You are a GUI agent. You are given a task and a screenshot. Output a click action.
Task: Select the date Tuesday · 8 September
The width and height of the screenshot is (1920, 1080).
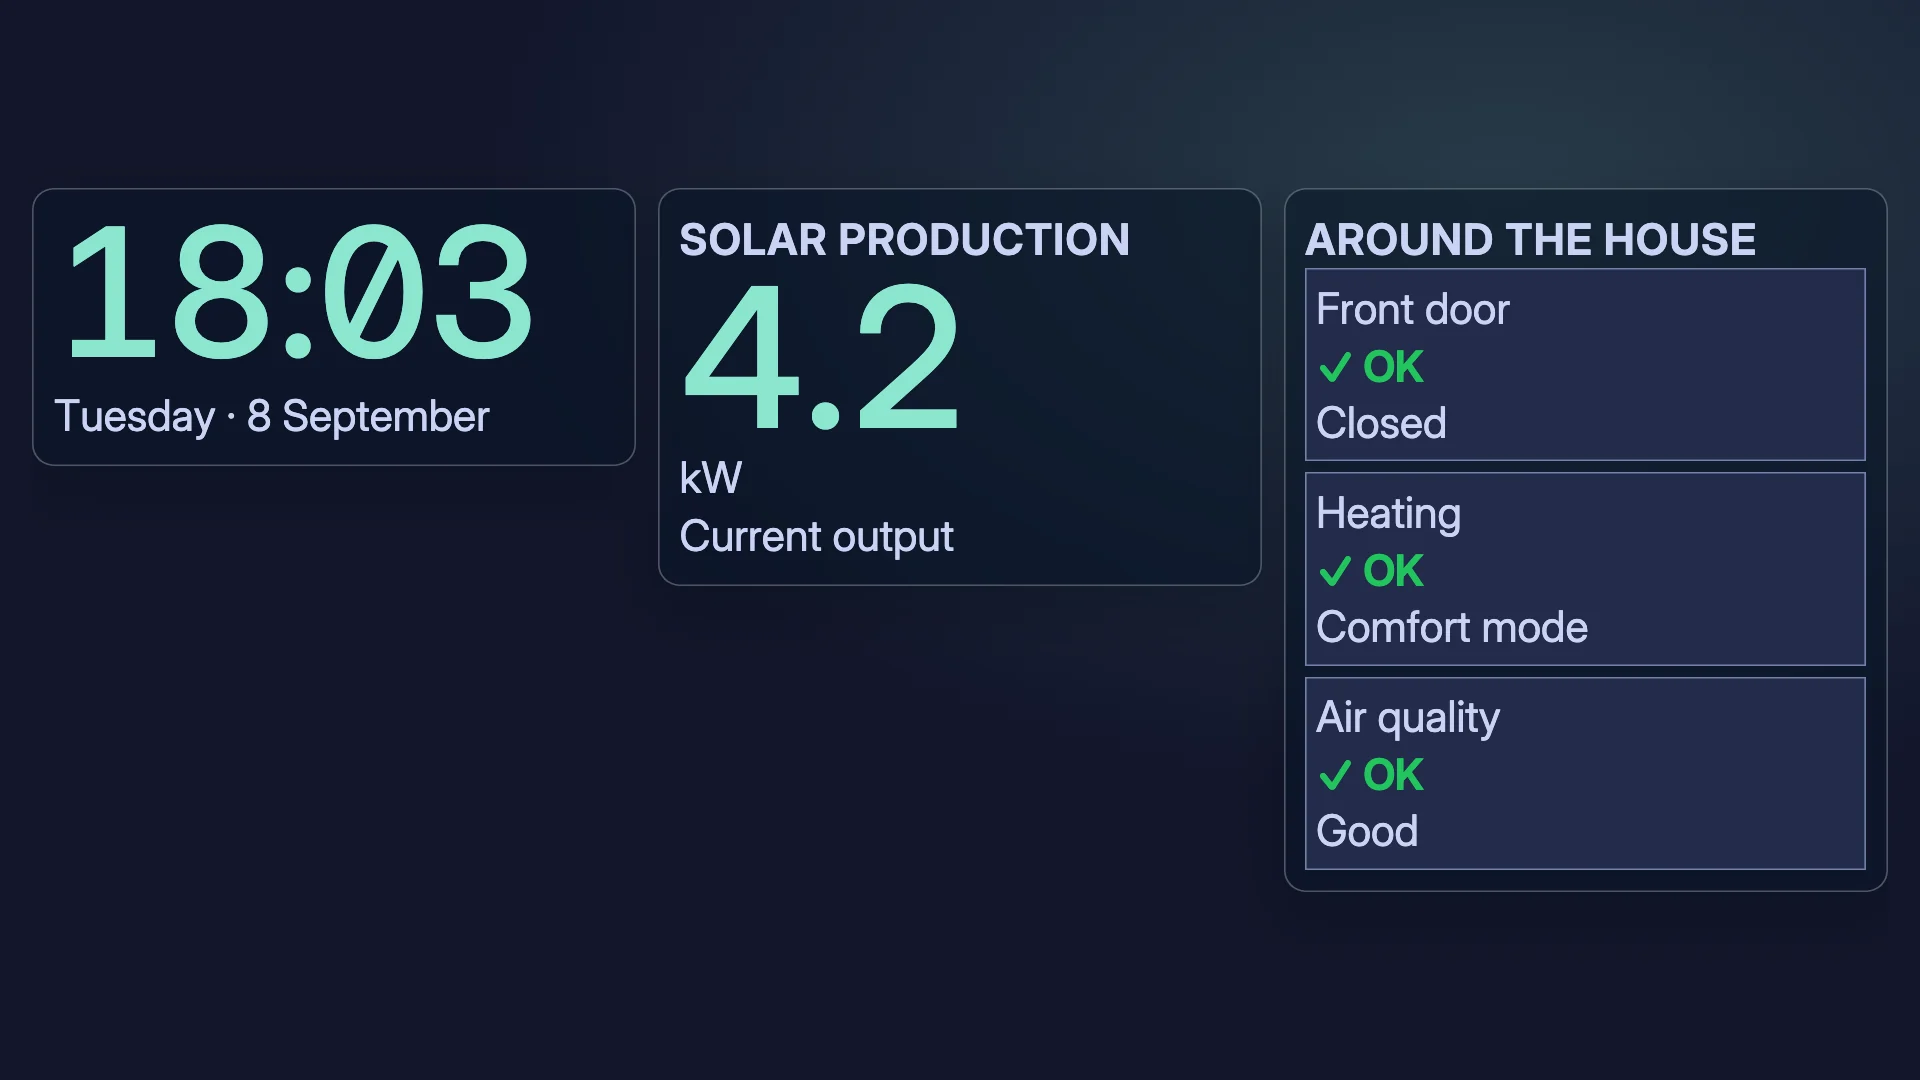[x=271, y=416]
